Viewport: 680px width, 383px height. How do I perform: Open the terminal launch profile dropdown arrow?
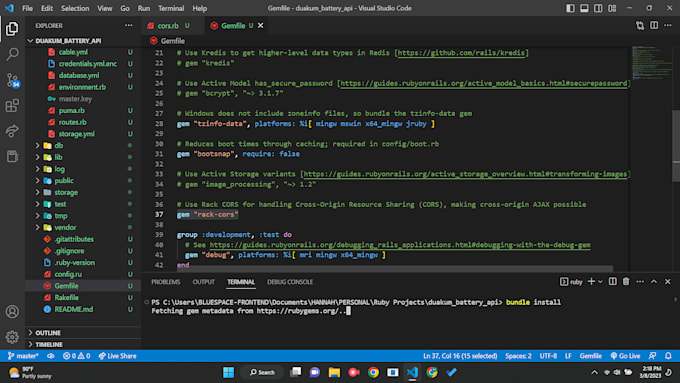coord(600,282)
